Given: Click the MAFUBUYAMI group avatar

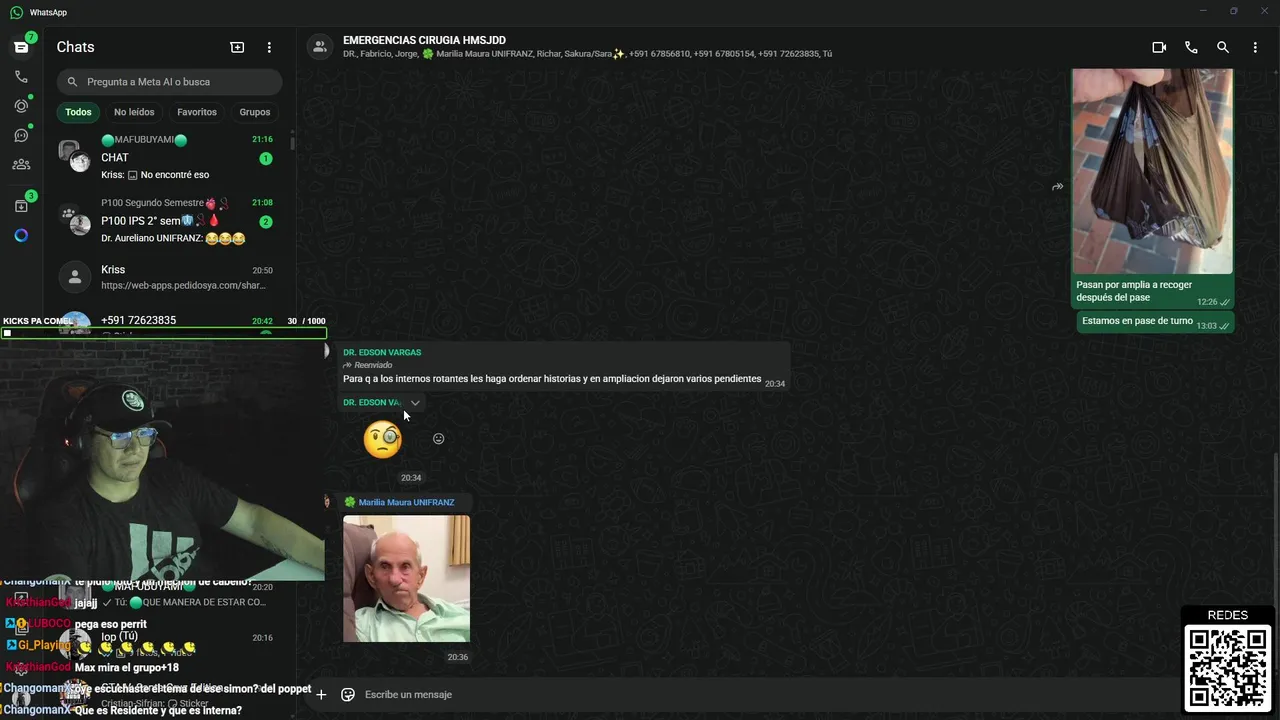Looking at the screenshot, I should (x=75, y=157).
